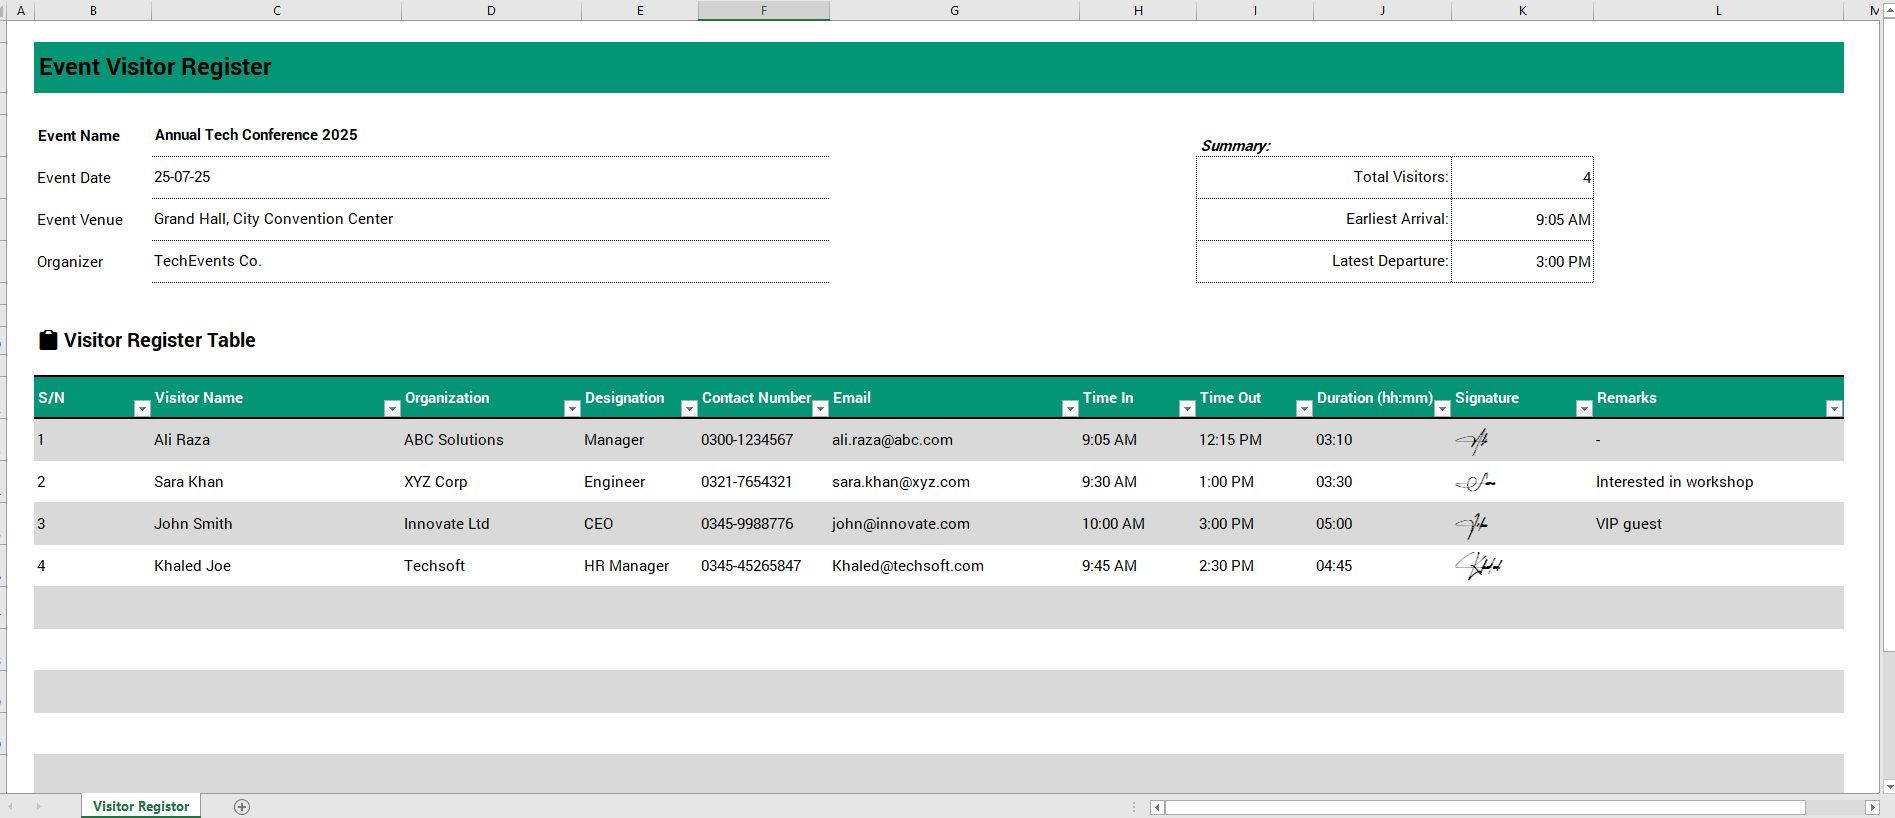Click the Event Name value Annual Tech Conference 2025
1895x818 pixels.
(256, 135)
